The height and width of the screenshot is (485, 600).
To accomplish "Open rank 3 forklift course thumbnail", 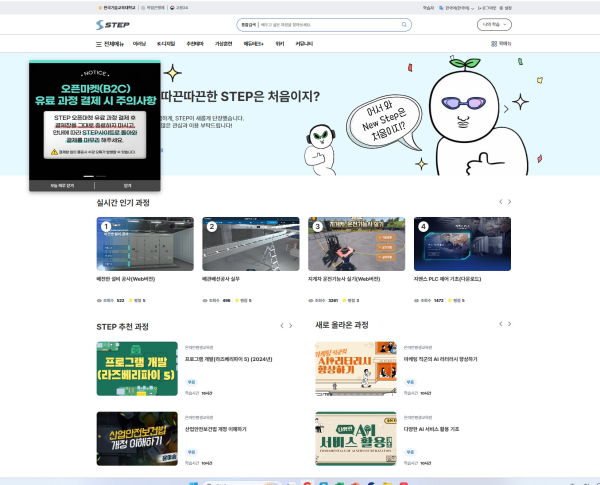I will [356, 244].
